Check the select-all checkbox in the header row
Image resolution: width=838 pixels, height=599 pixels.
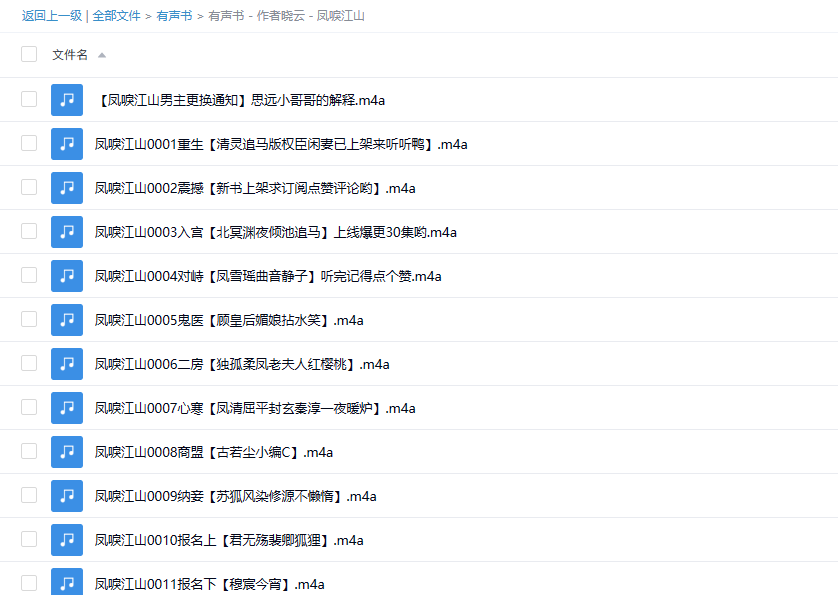tap(29, 54)
